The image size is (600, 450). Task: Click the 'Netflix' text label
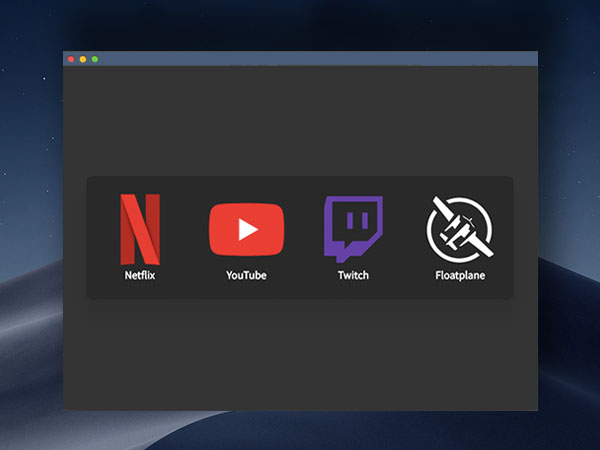[x=140, y=275]
